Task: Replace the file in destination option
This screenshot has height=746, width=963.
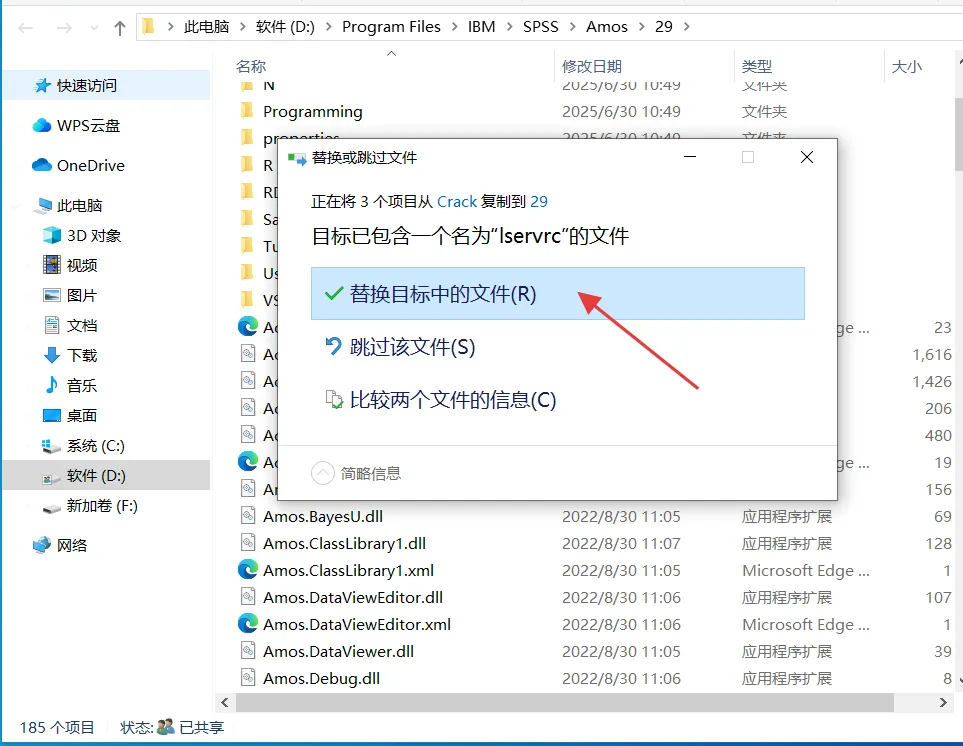Action: click(558, 293)
